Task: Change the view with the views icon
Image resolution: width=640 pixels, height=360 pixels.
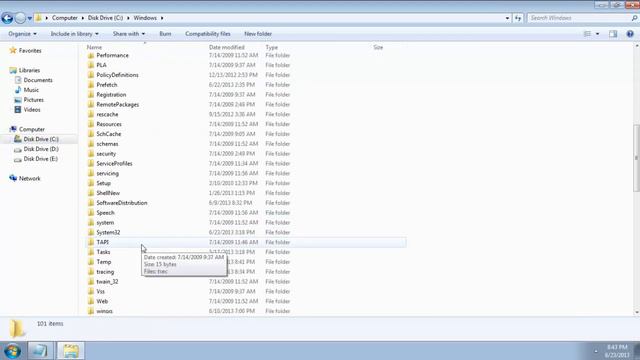Action: click(587, 34)
